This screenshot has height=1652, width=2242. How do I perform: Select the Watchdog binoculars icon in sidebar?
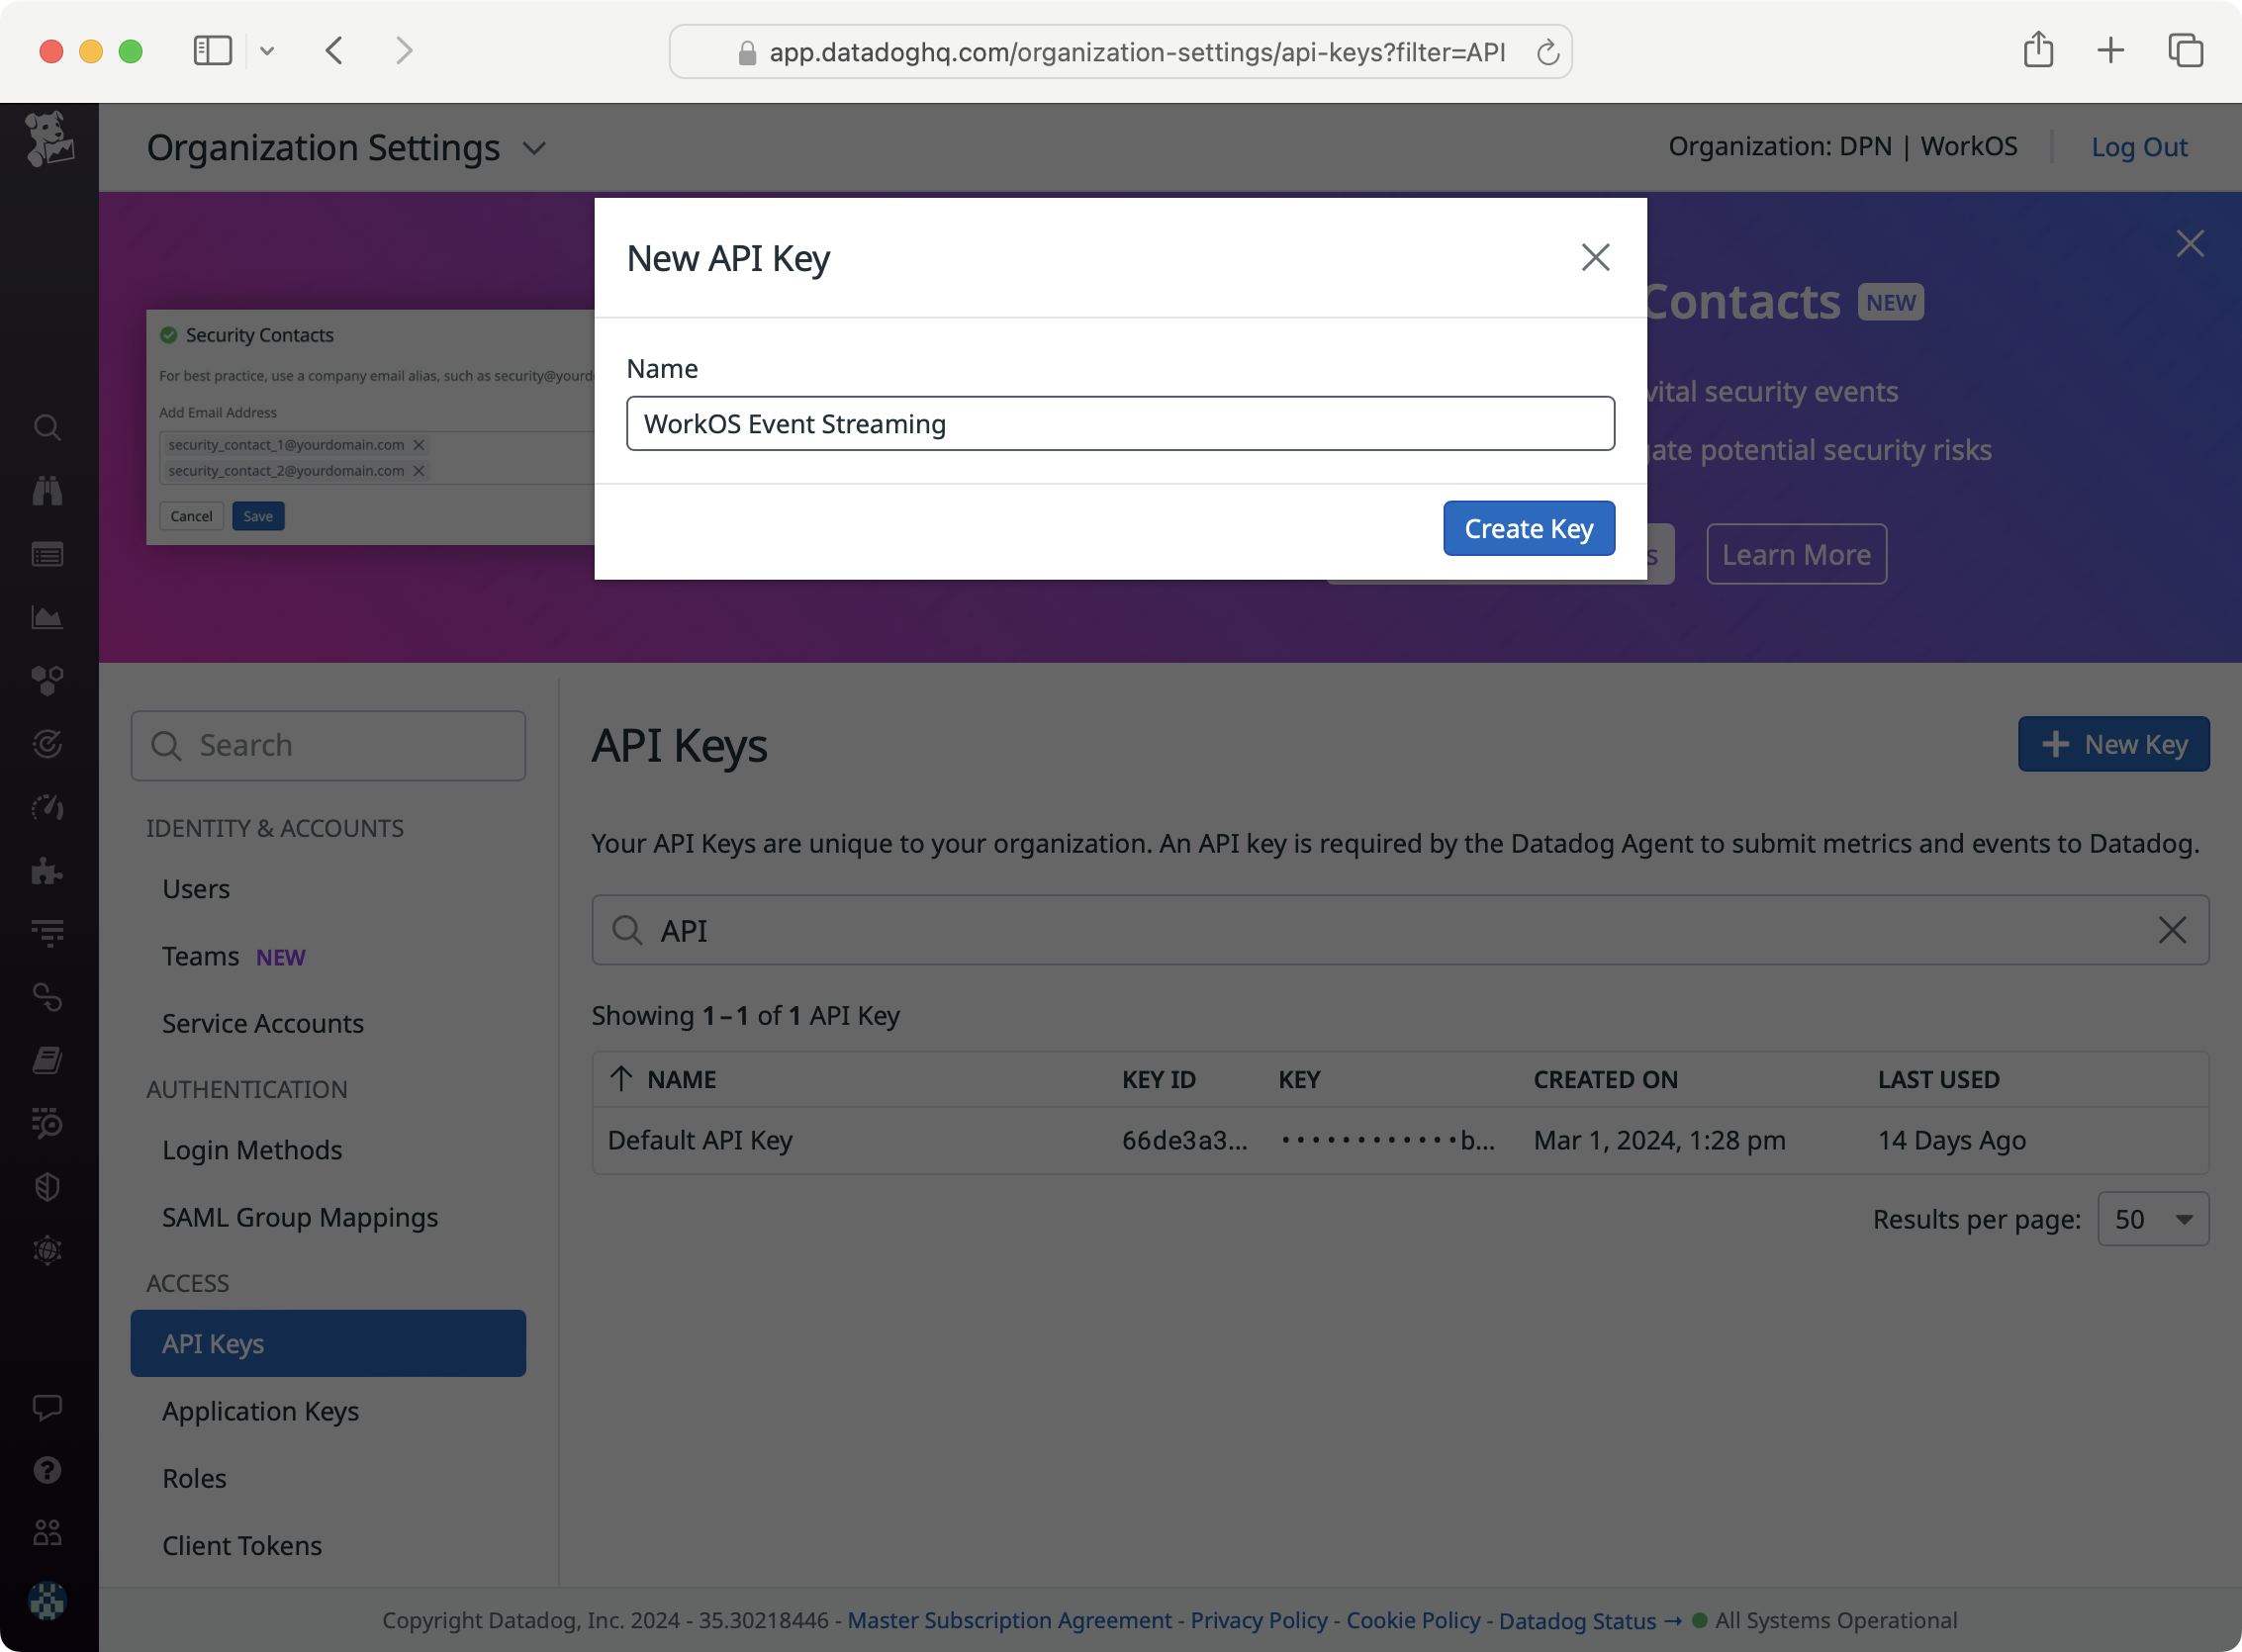point(47,489)
